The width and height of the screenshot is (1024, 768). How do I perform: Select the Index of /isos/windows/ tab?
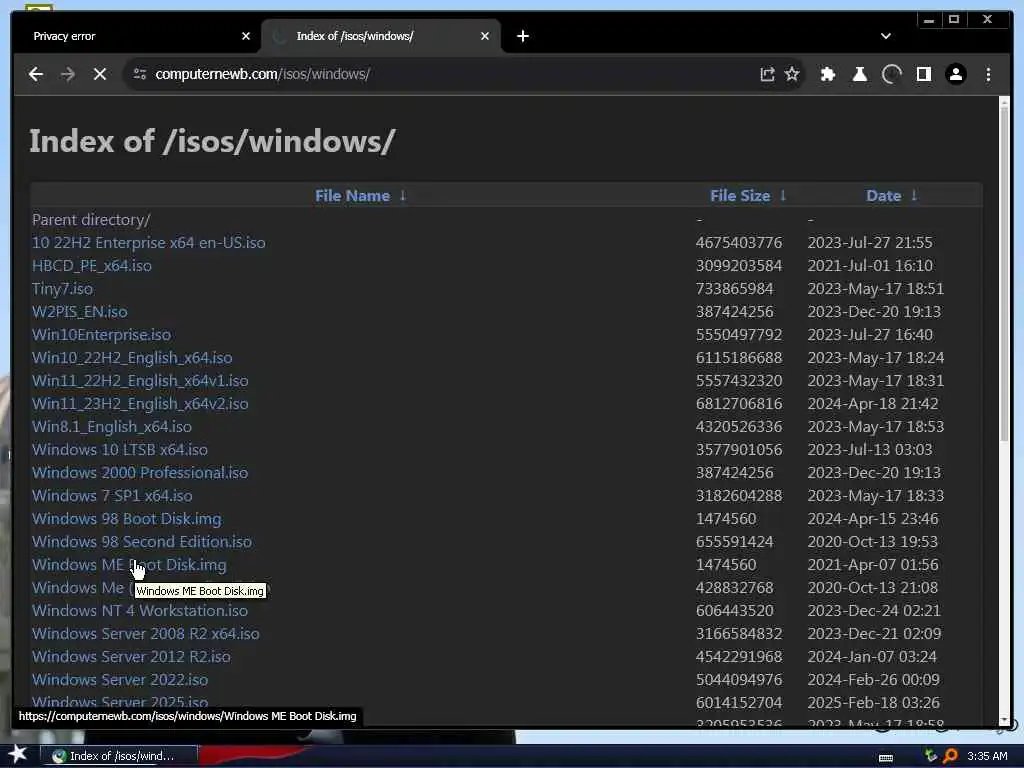tap(381, 36)
